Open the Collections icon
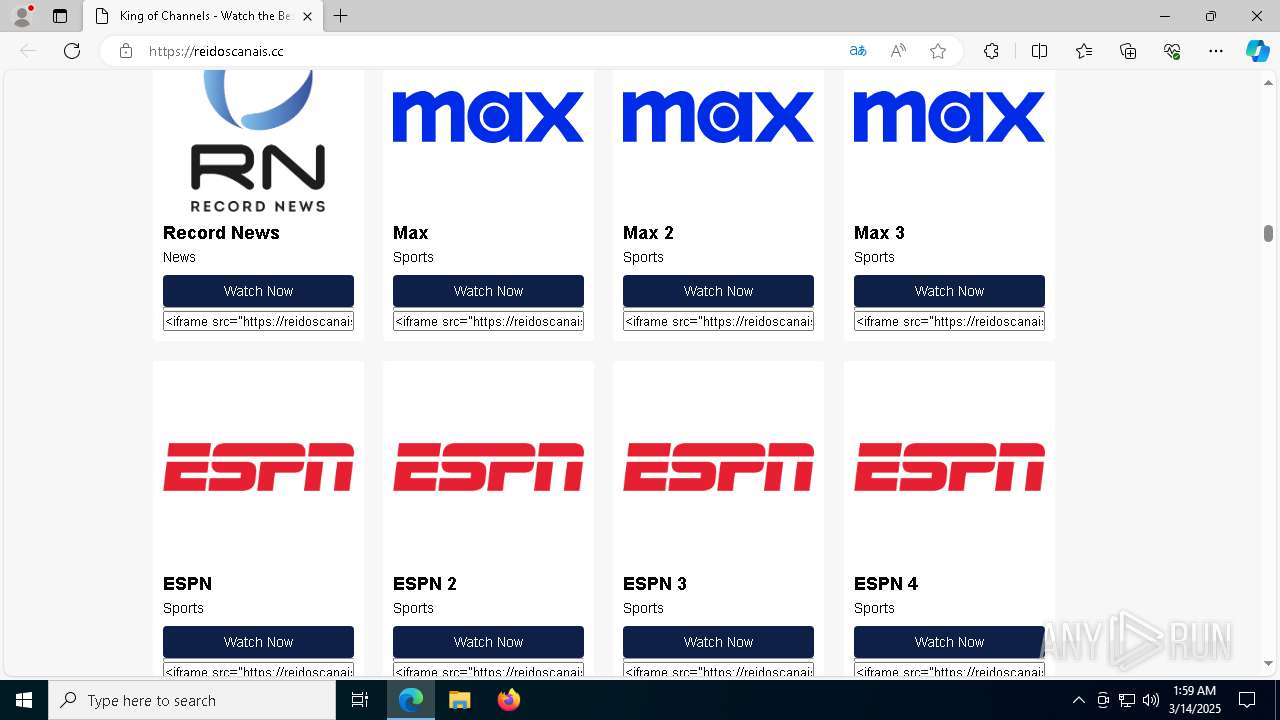Screen dimensions: 1280x720 (1128, 51)
